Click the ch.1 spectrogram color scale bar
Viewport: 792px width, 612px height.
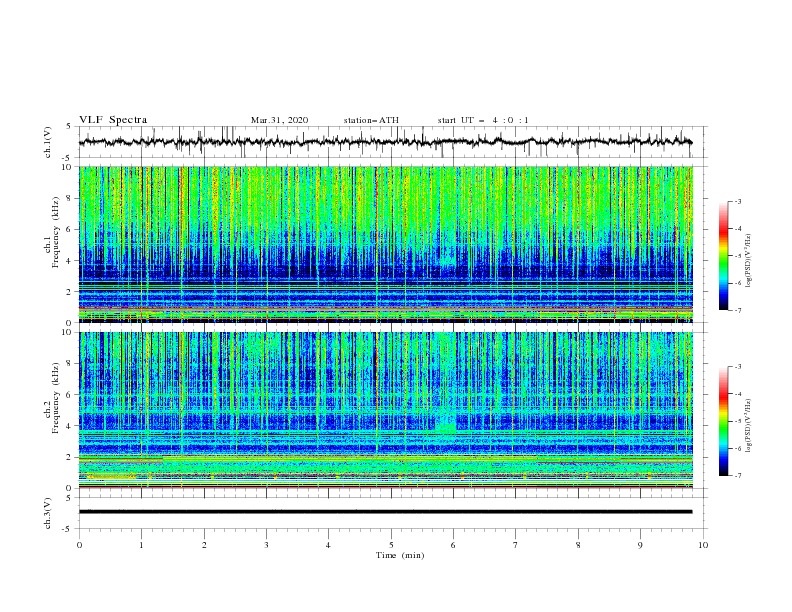coord(723,256)
